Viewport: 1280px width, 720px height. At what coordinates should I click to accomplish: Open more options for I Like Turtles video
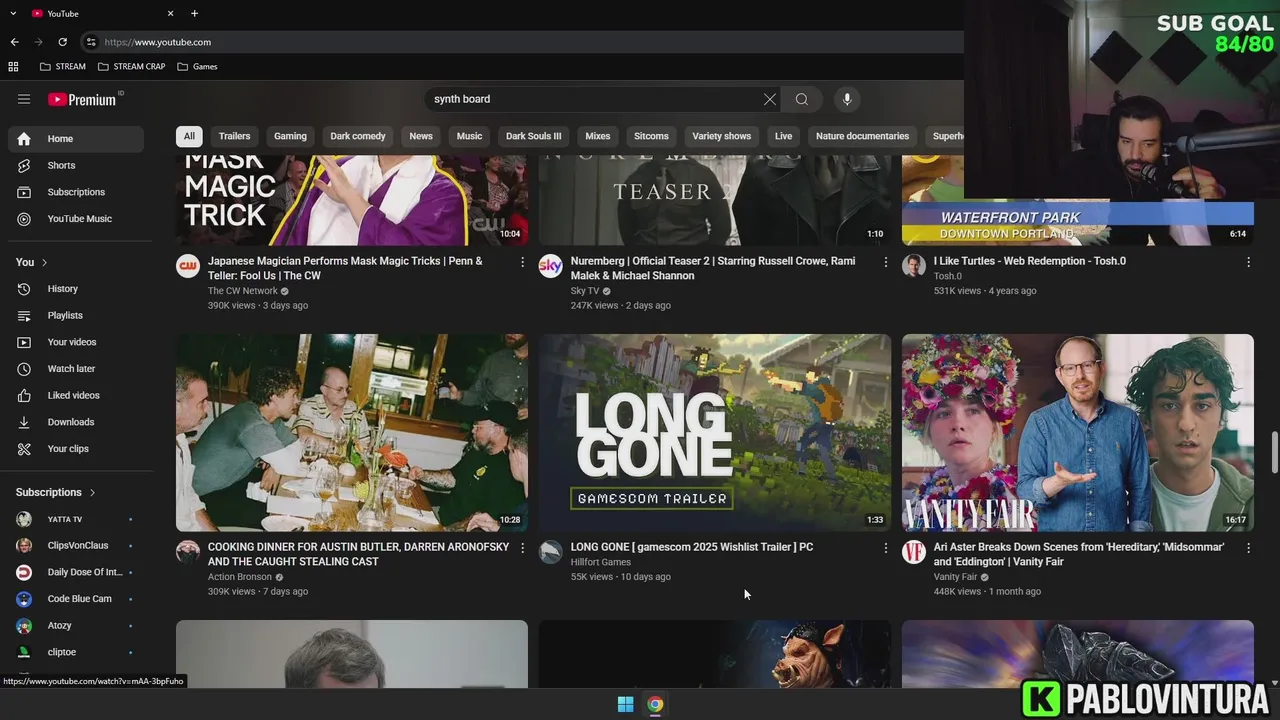pyautogui.click(x=1248, y=262)
